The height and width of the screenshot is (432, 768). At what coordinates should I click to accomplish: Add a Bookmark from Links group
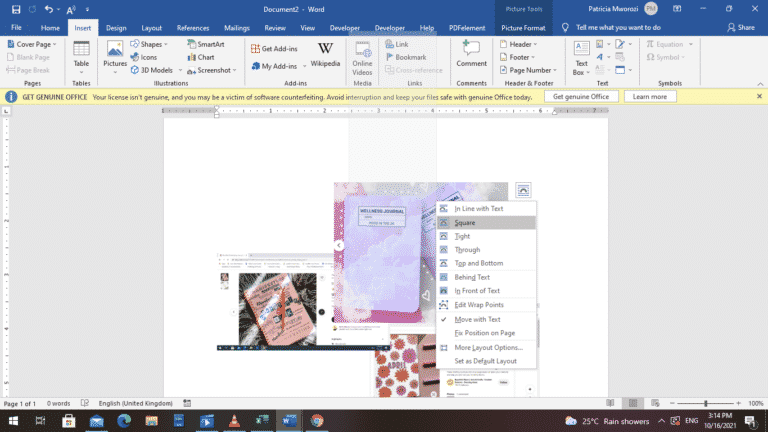pyautogui.click(x=406, y=57)
